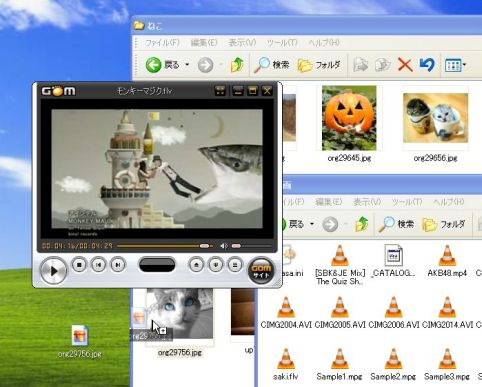Click the forward arrow in ねこ window

point(205,65)
